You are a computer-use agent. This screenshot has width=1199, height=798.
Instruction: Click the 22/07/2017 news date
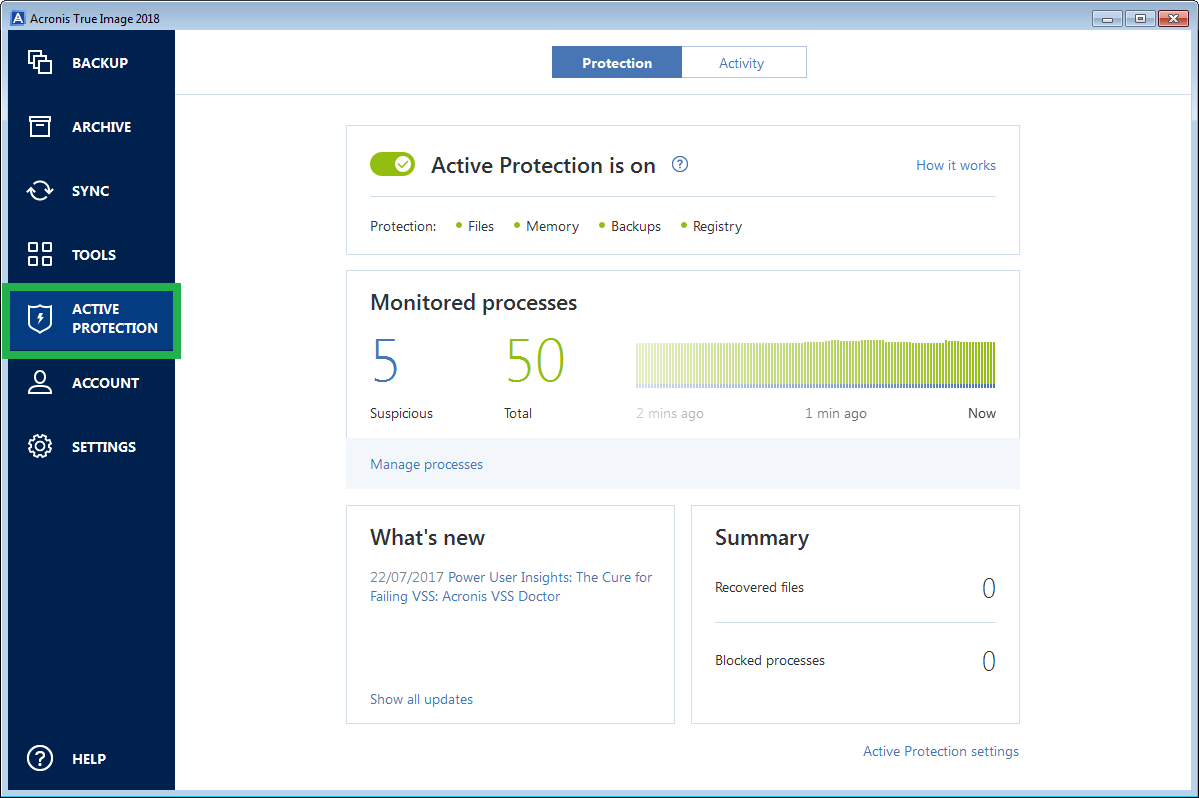click(407, 577)
